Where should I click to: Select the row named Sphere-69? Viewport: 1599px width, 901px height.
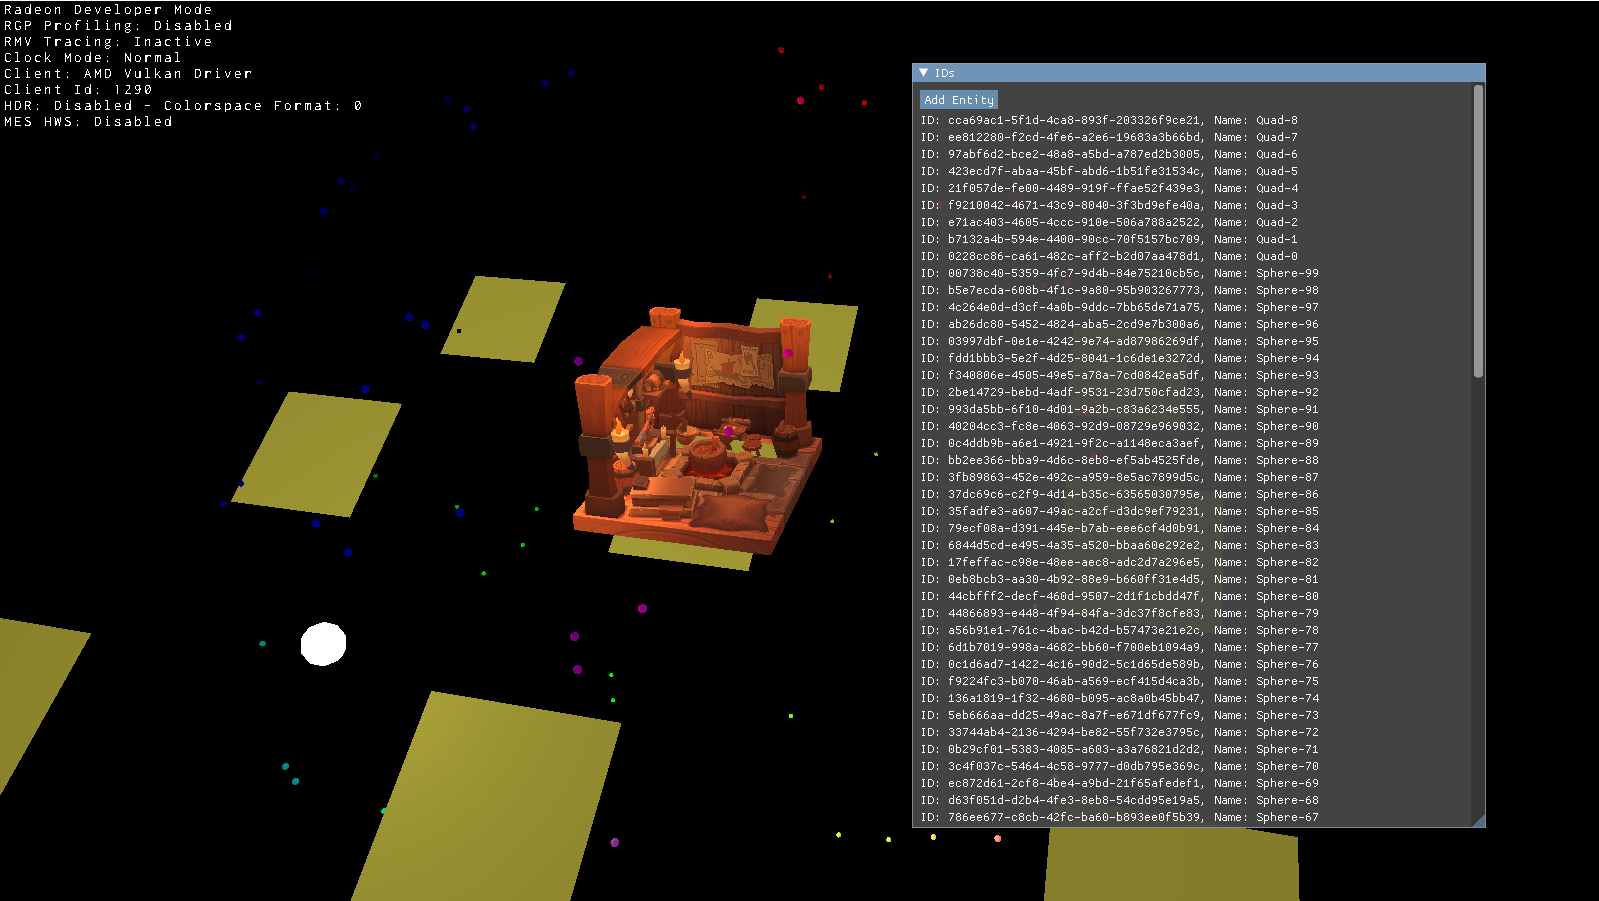tap(1120, 783)
